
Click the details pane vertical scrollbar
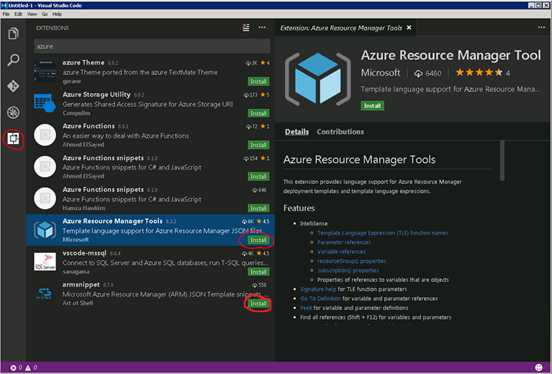coord(502,161)
